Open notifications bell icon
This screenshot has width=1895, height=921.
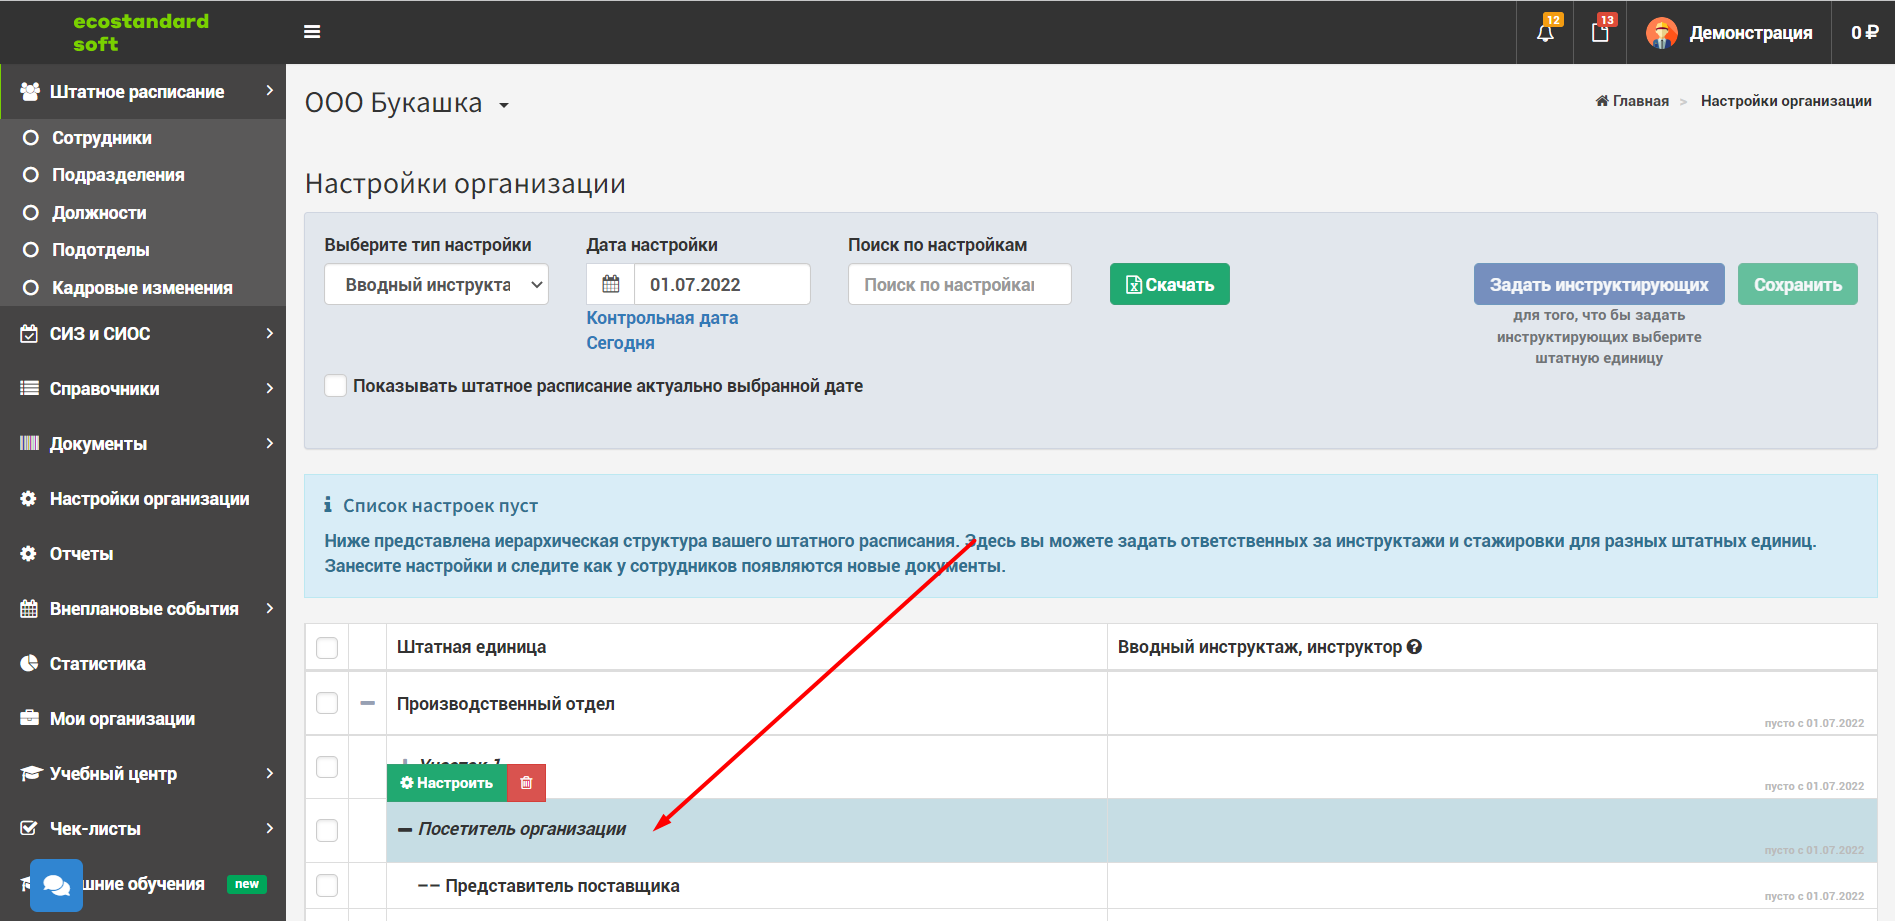pos(1545,32)
